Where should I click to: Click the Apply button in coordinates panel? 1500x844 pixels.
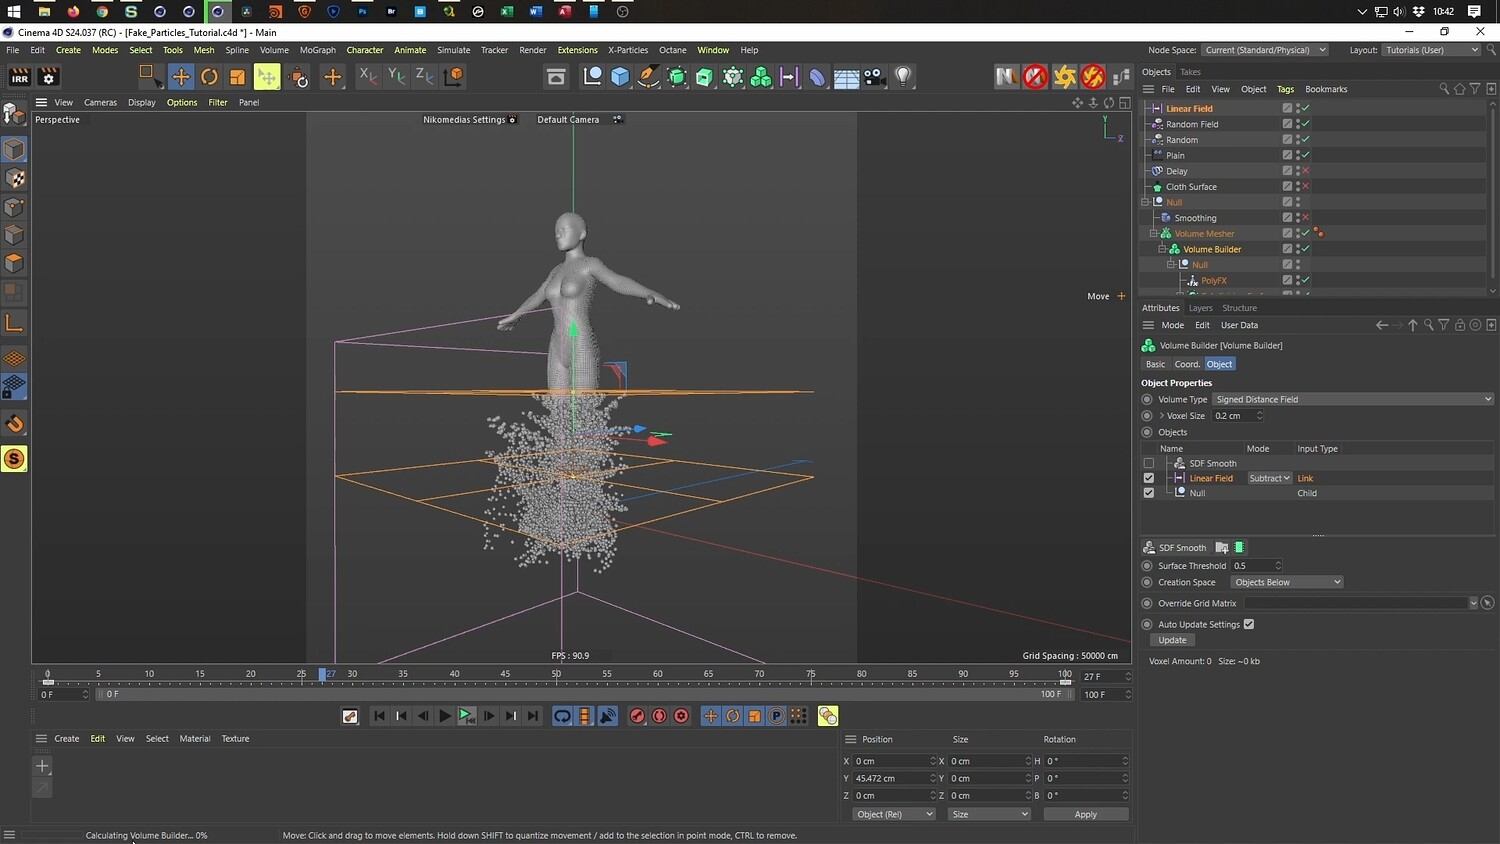tap(1085, 815)
